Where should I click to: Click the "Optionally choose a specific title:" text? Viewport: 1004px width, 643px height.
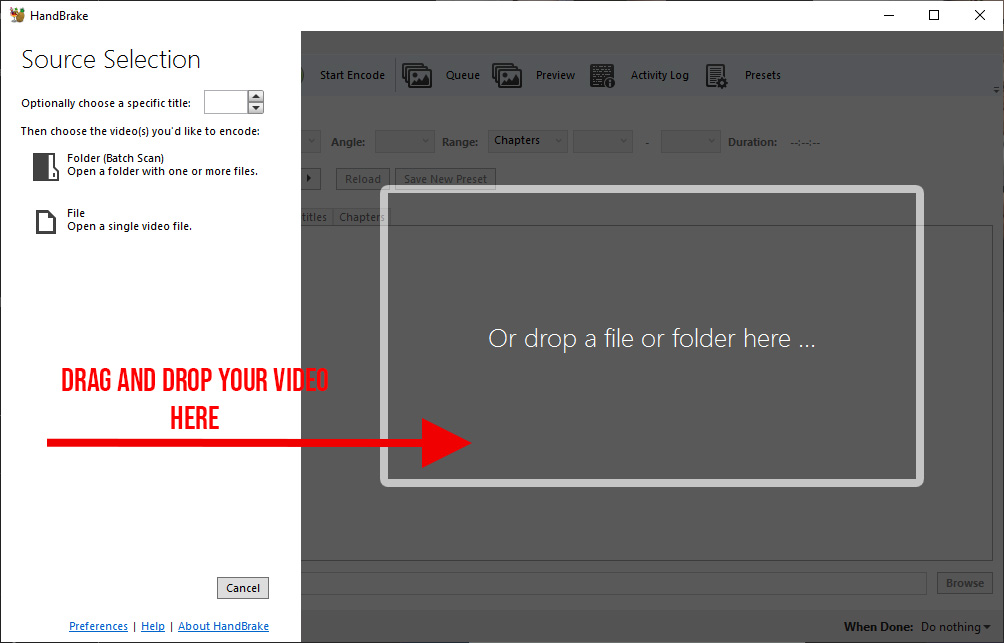pyautogui.click(x=106, y=103)
